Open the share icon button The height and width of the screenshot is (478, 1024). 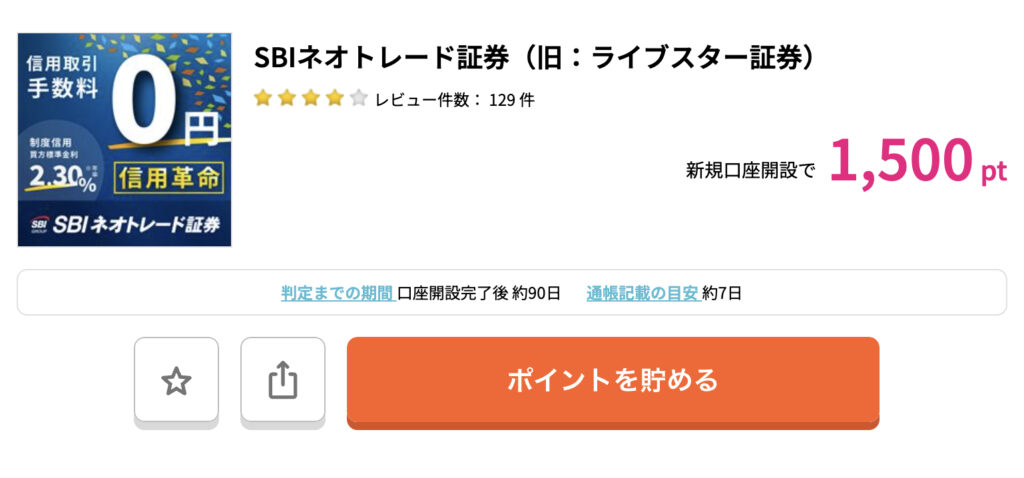tap(283, 380)
